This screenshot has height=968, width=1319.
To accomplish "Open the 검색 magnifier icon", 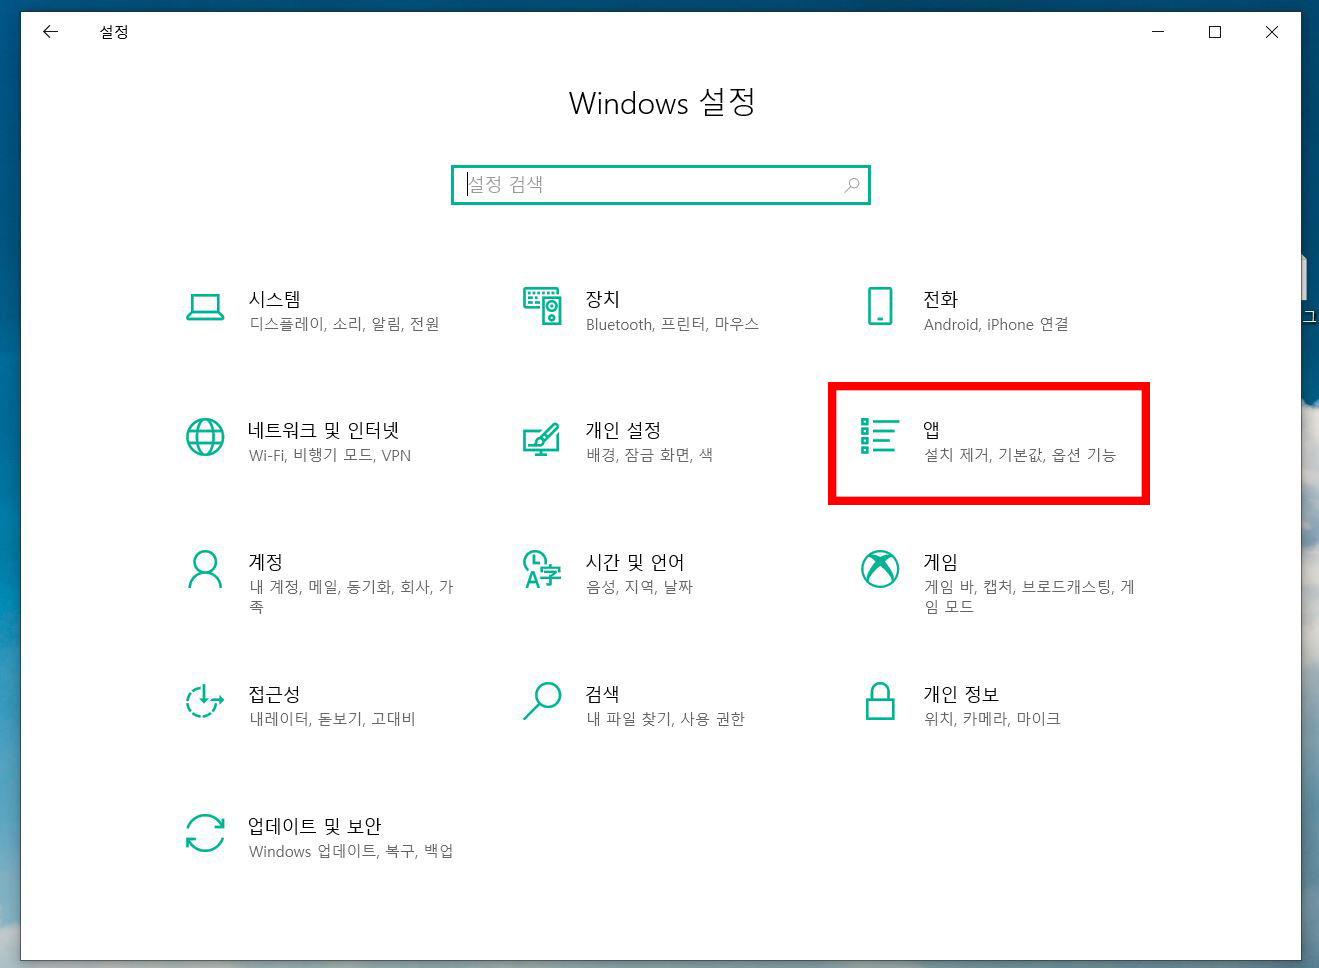I will pos(542,701).
